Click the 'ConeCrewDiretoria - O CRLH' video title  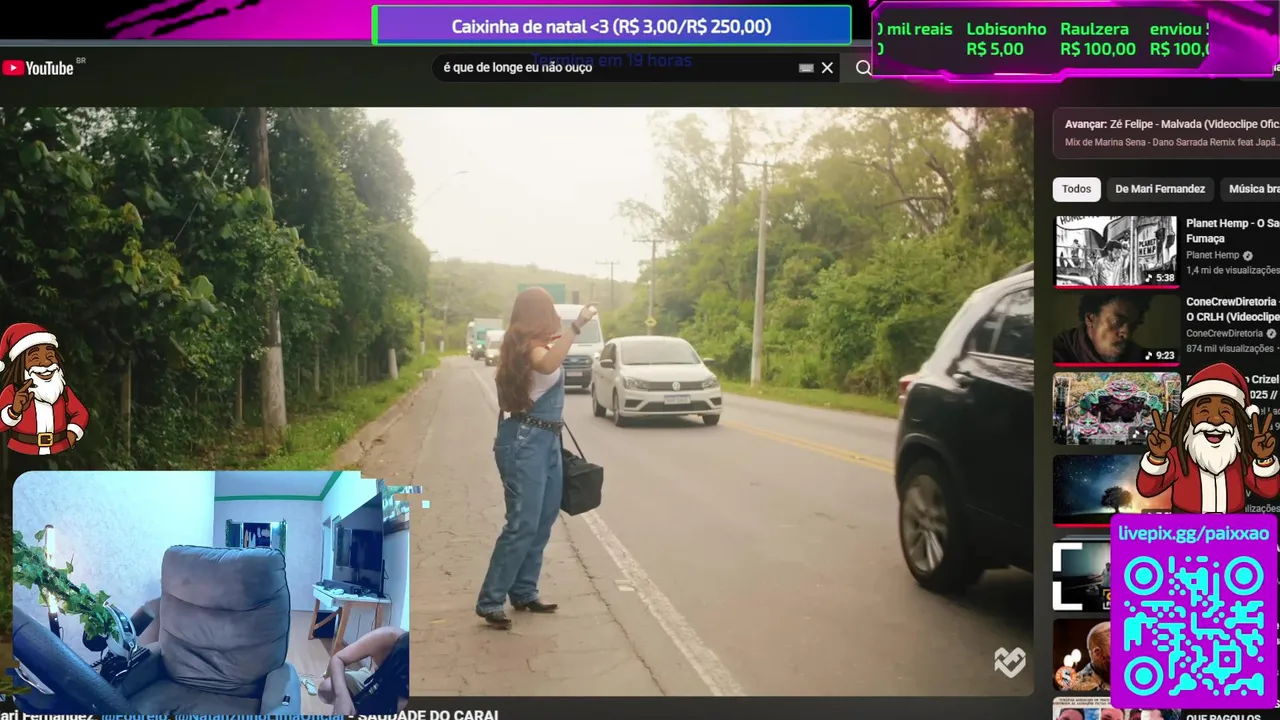tap(1232, 309)
